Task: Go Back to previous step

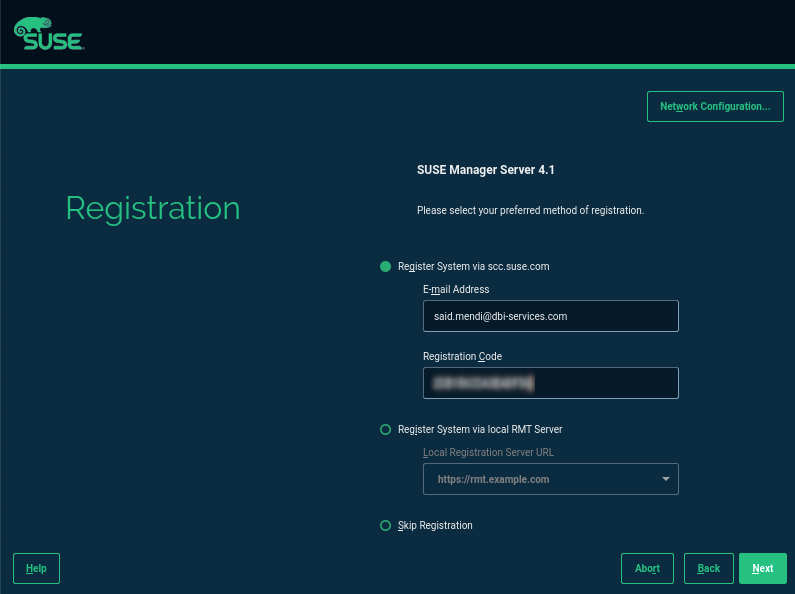Action: point(709,569)
